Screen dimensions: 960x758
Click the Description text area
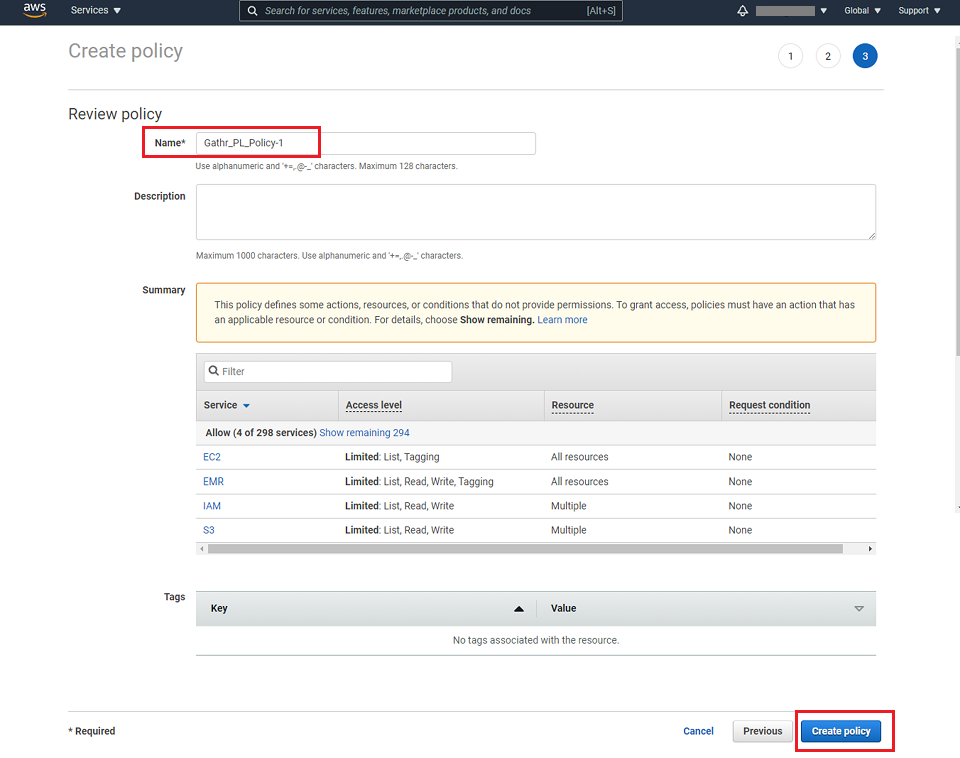pyautogui.click(x=535, y=211)
